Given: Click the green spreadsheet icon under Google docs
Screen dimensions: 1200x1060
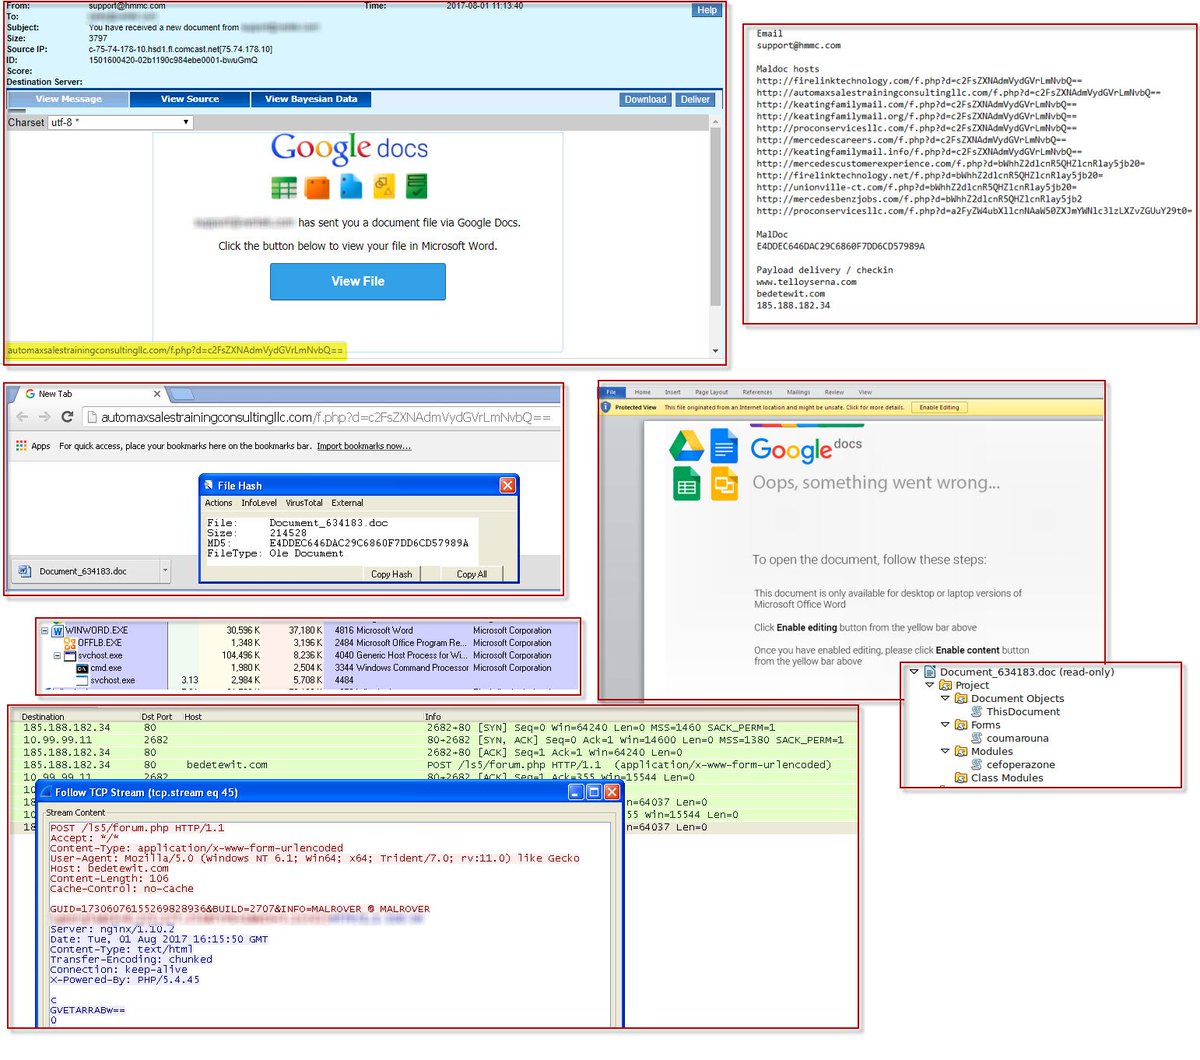Looking at the screenshot, I should [284, 187].
